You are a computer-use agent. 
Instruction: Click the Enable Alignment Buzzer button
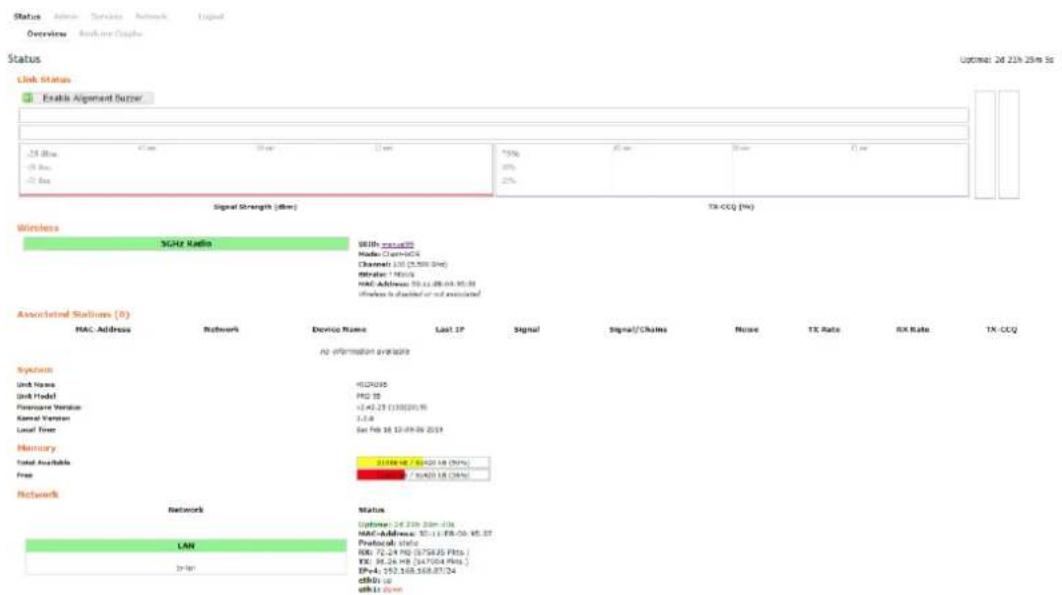click(87, 98)
